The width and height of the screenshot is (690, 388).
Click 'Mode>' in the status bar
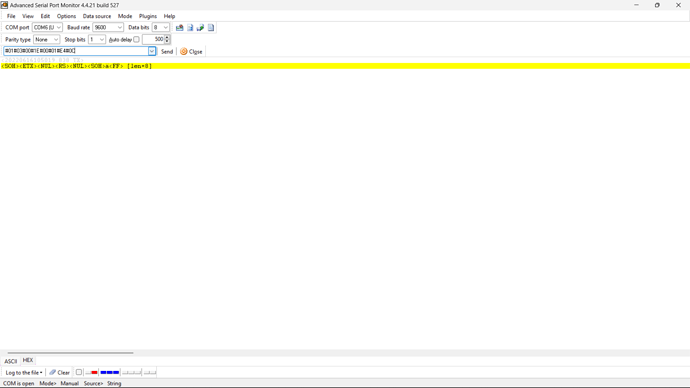click(x=48, y=384)
